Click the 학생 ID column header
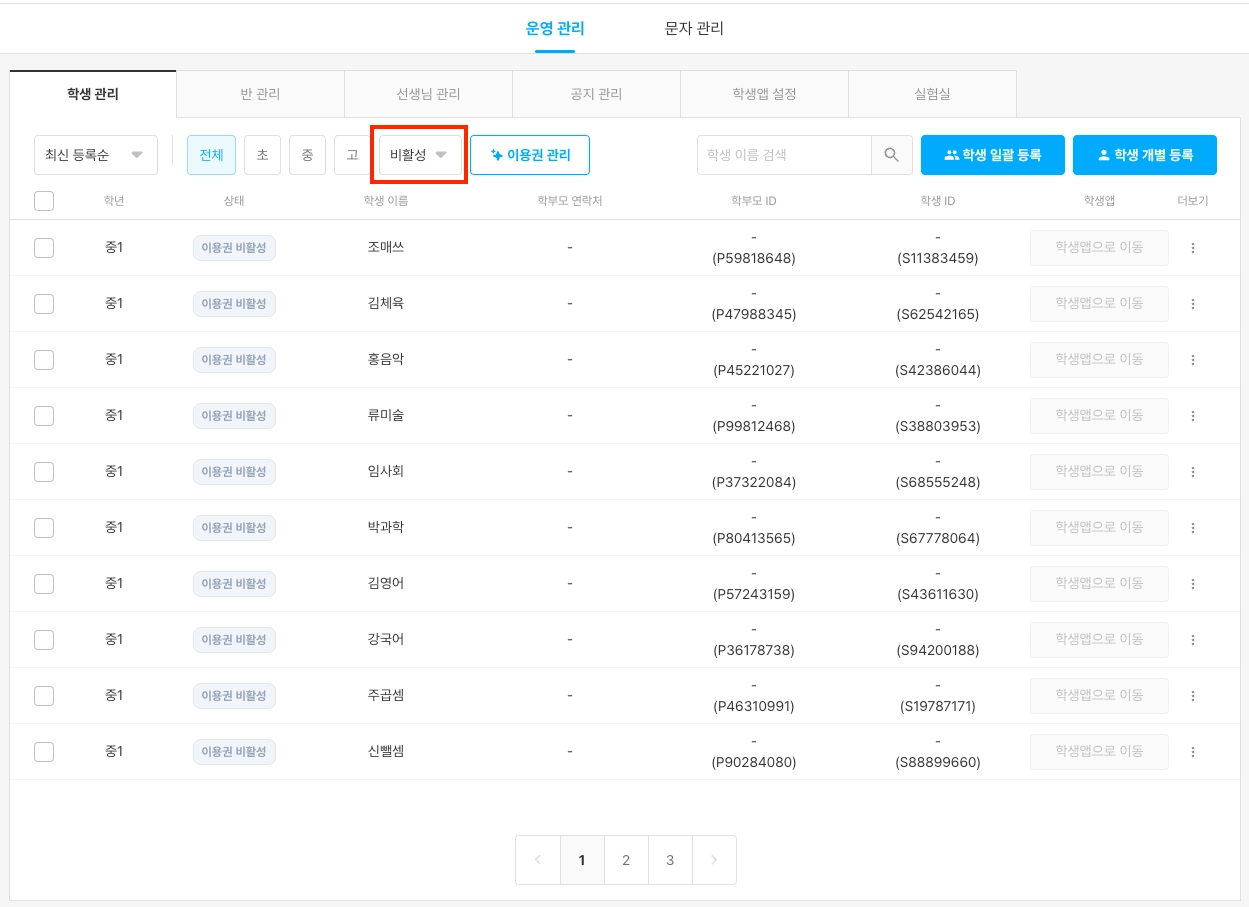The image size is (1249, 907). [x=938, y=201]
